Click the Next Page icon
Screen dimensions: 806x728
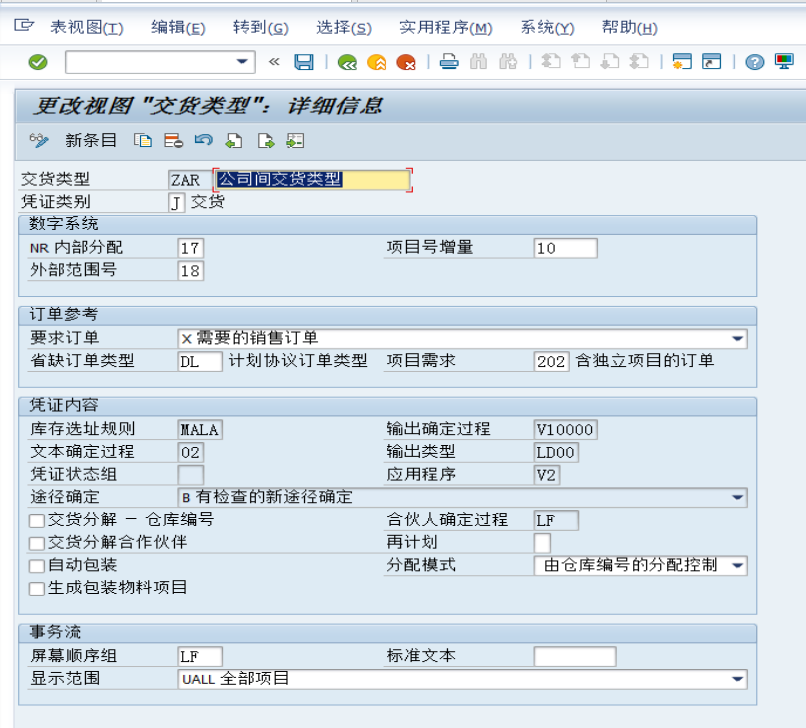pyautogui.click(x=610, y=62)
